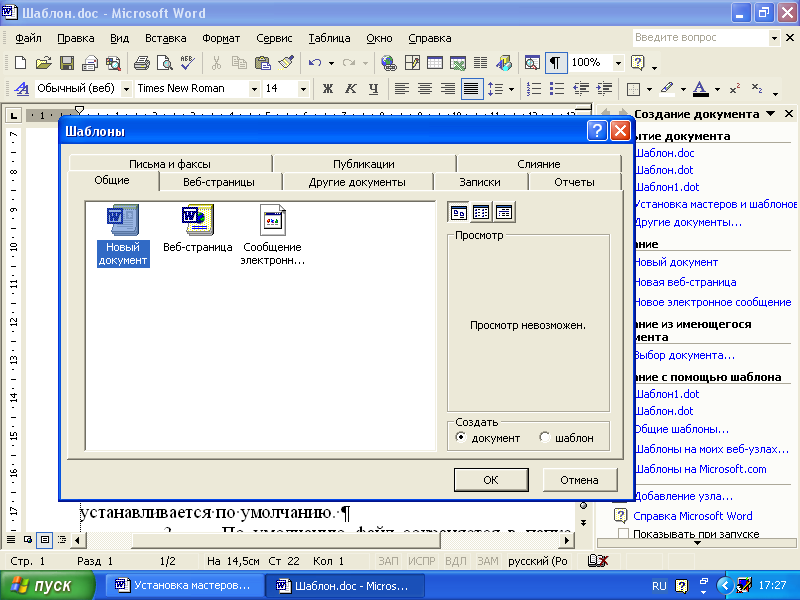
Task: Switch the dialog to large icons view
Action: tap(459, 212)
